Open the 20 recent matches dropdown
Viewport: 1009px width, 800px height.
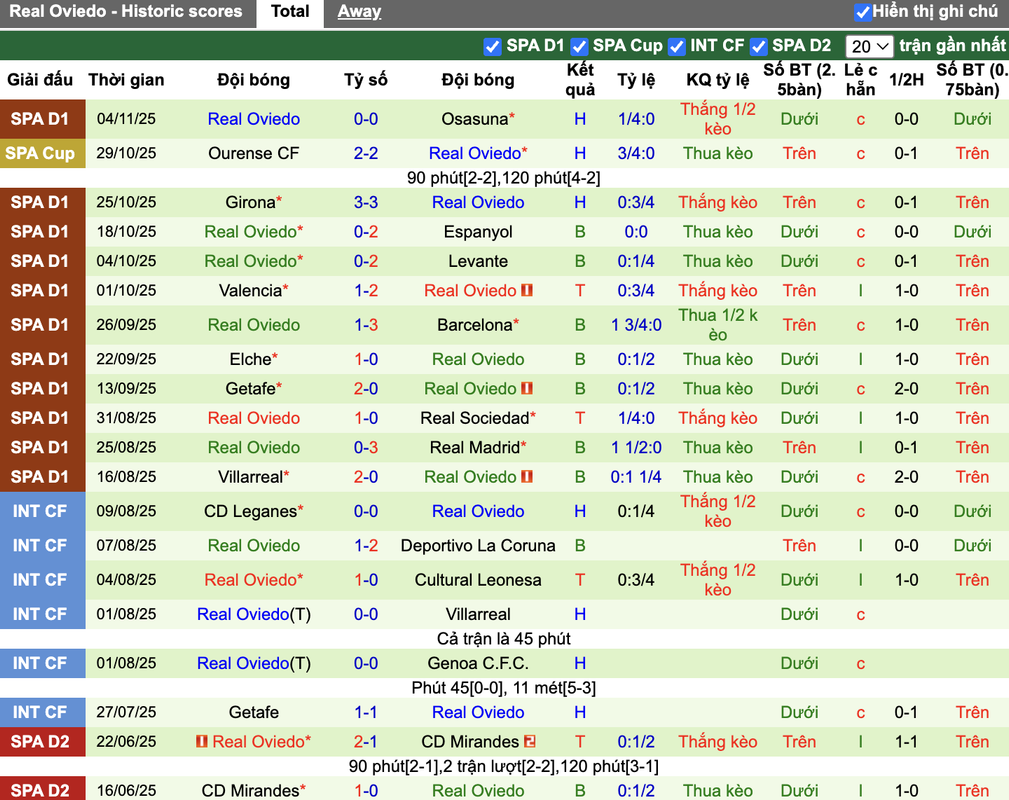coord(869,46)
